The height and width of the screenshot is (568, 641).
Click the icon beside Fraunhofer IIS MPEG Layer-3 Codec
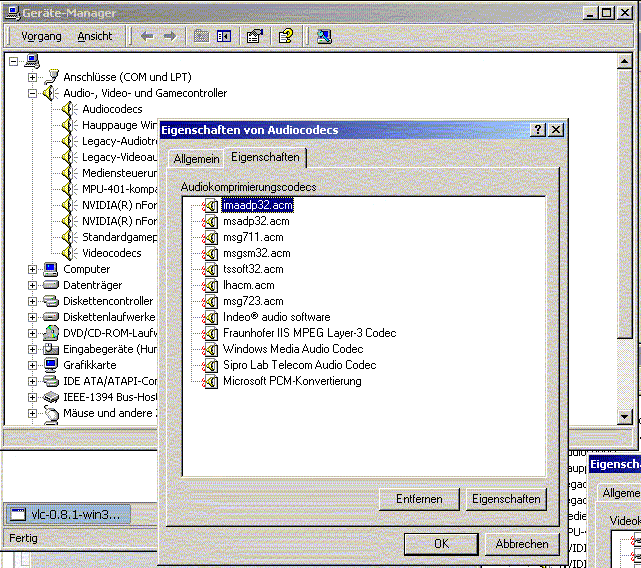coord(210,333)
